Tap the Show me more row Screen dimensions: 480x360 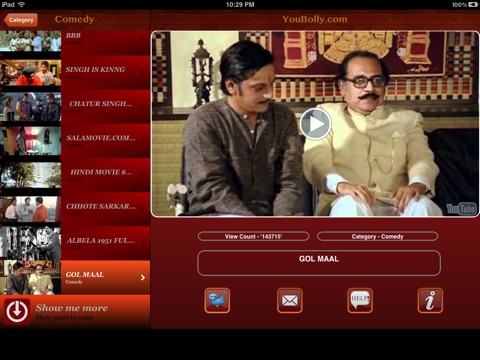point(75,311)
